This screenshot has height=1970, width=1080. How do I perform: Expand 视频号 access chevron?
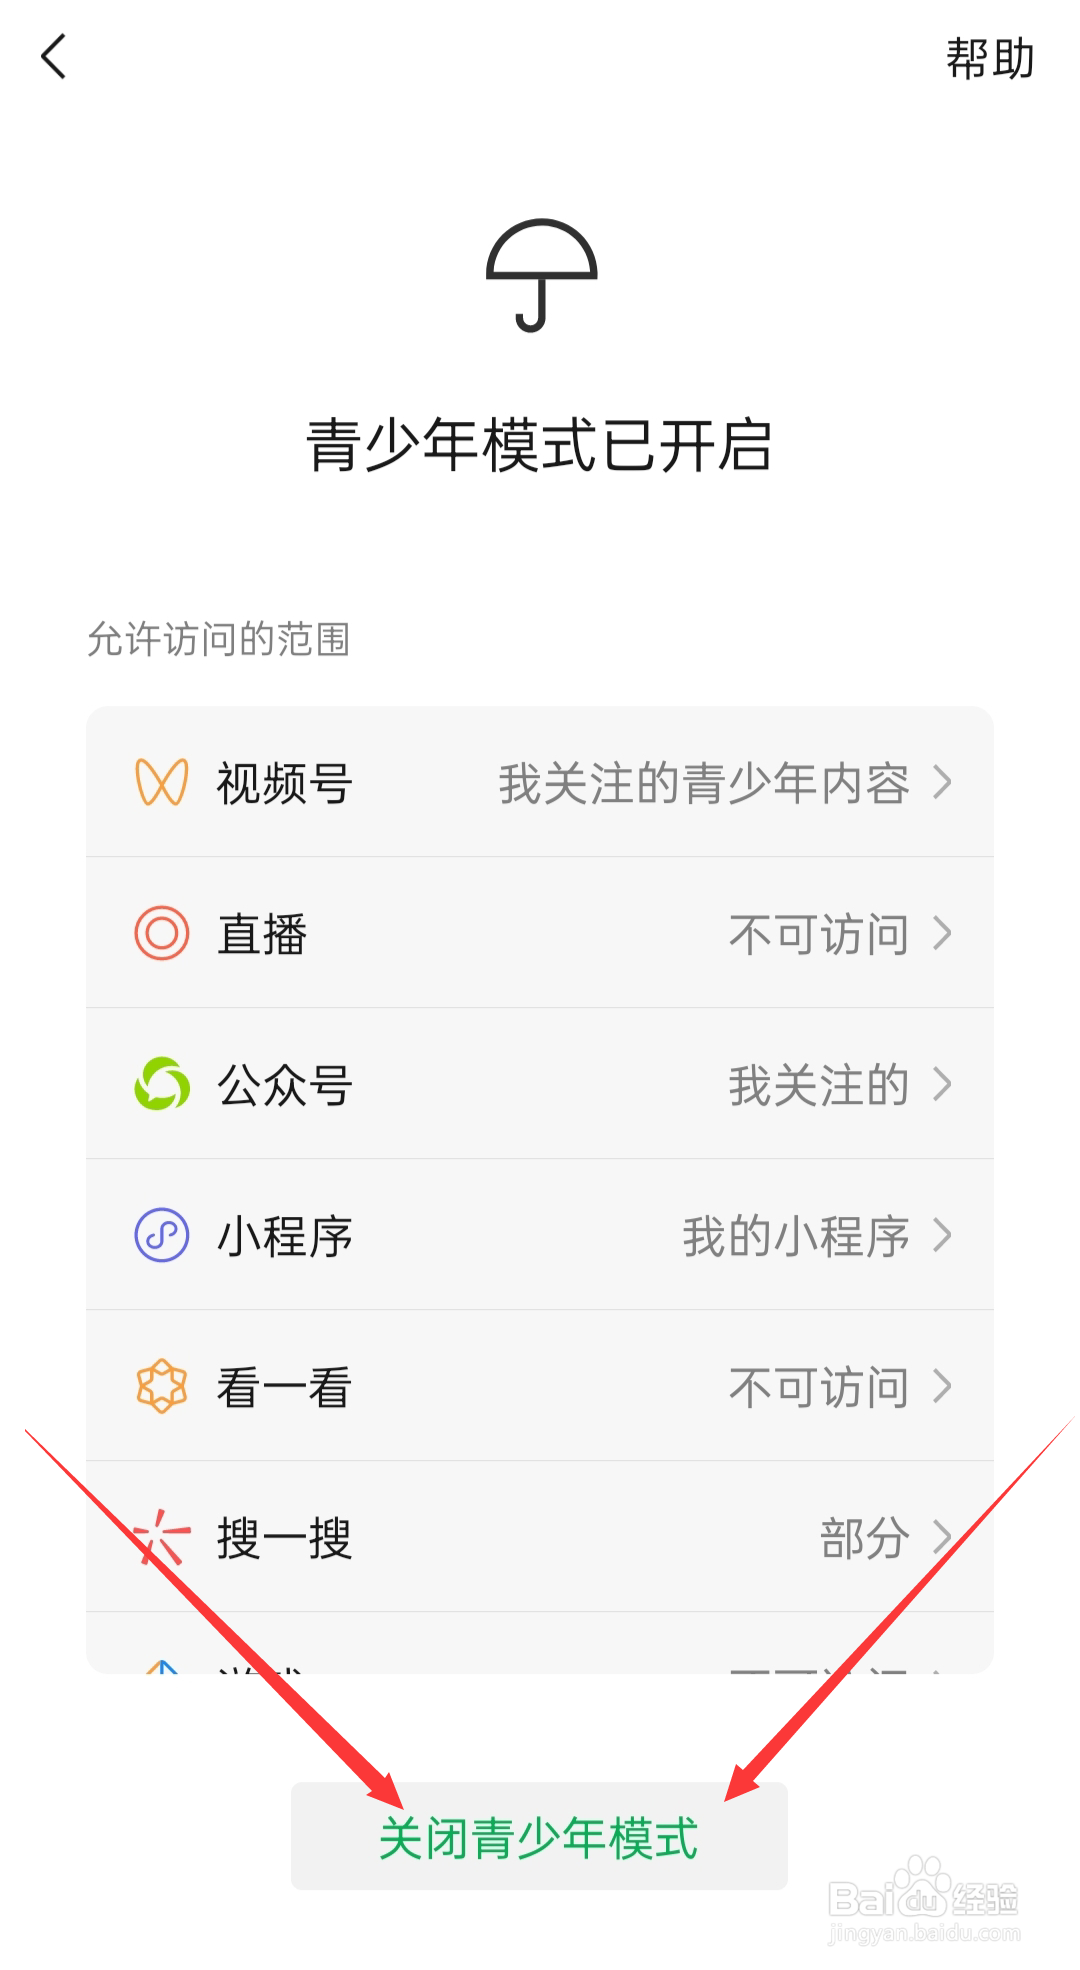[x=941, y=782]
